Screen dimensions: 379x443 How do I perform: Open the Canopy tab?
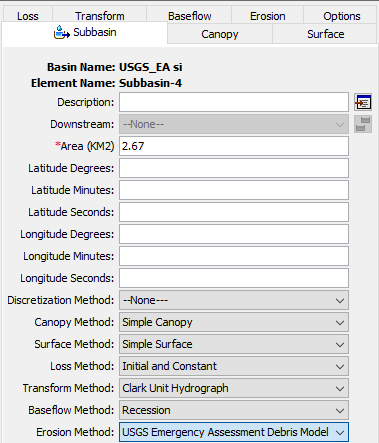(220, 34)
